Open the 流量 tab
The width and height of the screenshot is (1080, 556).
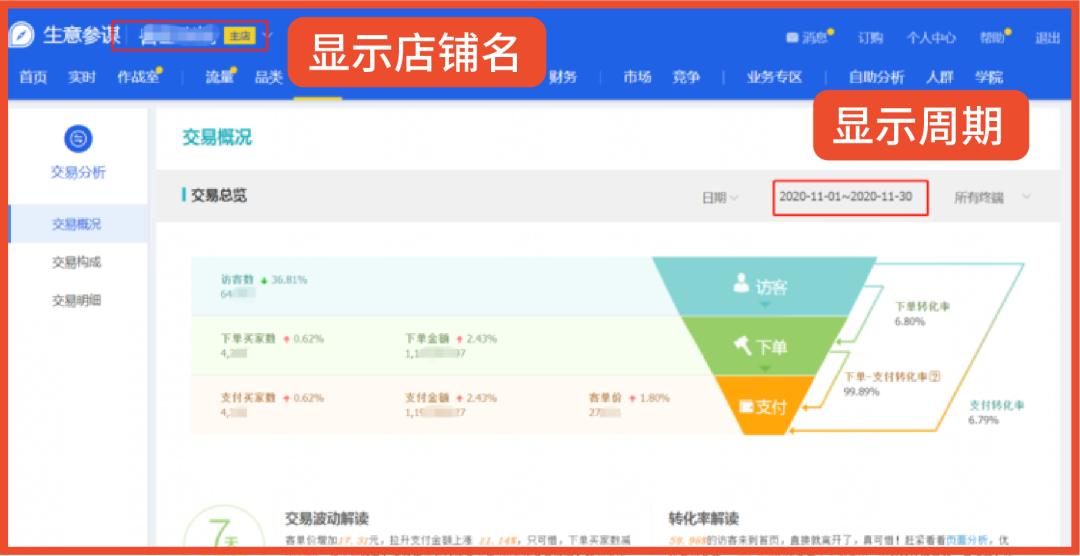point(219,77)
